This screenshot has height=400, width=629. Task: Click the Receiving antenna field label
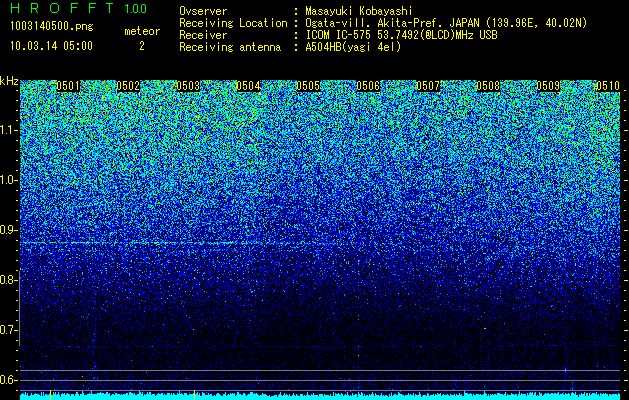[230, 47]
